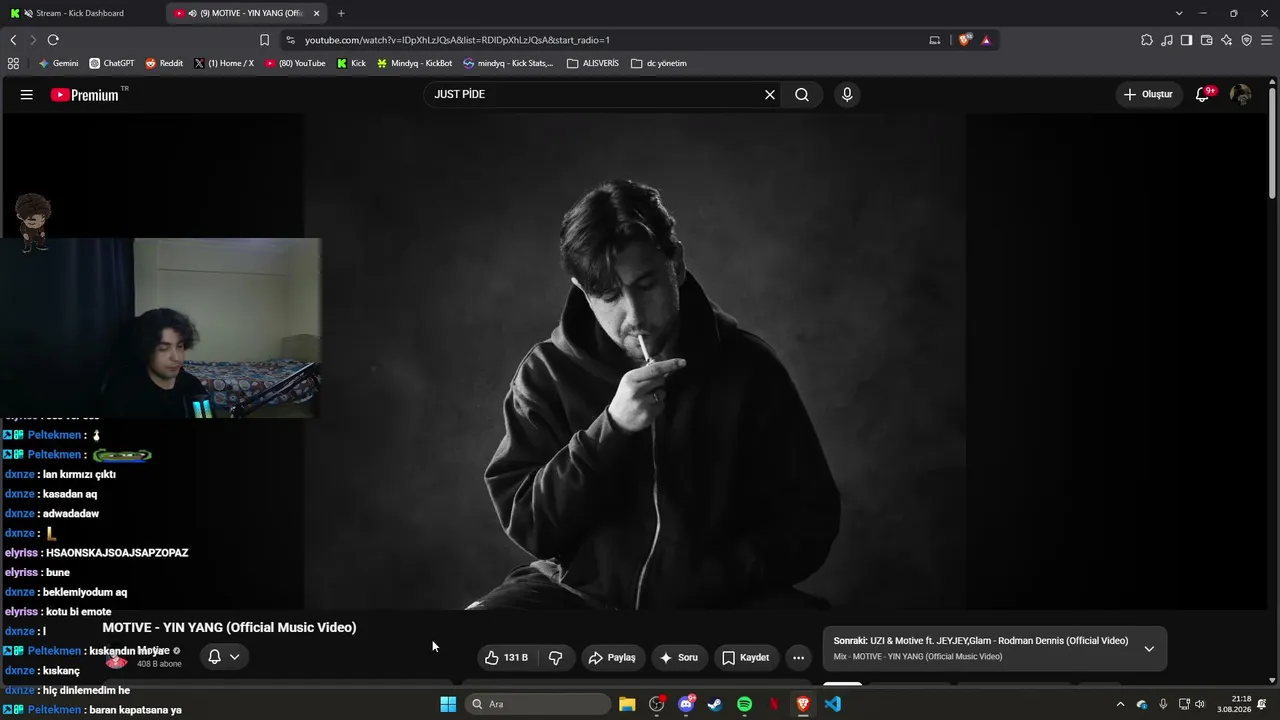Clear the JUST PİDE search text
1280x720 pixels.
coord(770,95)
